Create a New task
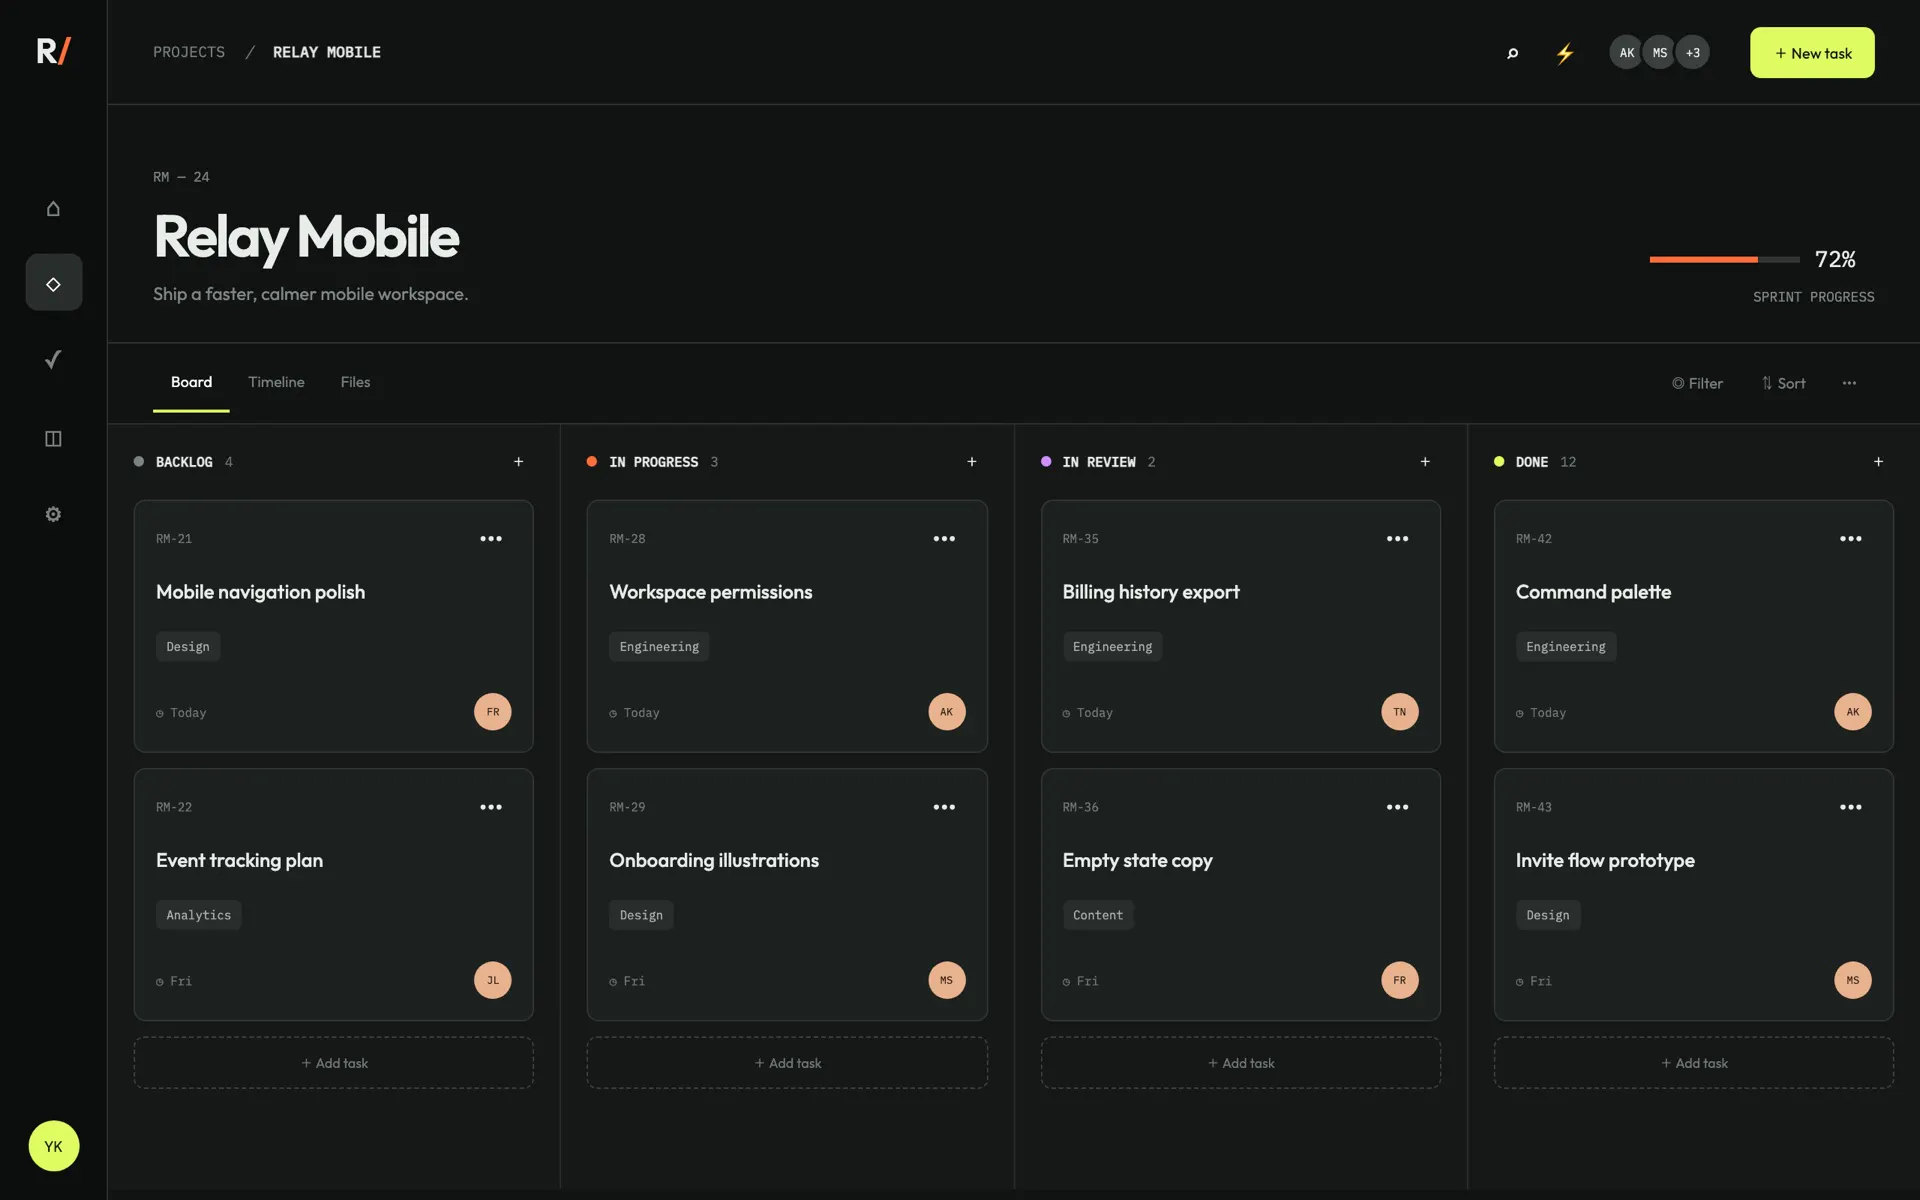The width and height of the screenshot is (1920, 1200). pos(1812,53)
